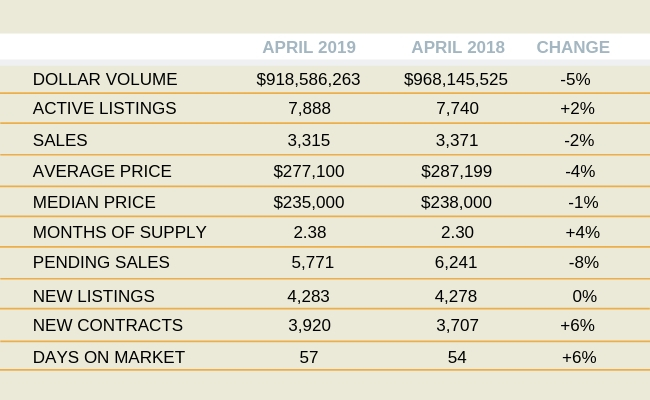Click the CHANGE column header
This screenshot has height=400, width=650.
coord(572,47)
